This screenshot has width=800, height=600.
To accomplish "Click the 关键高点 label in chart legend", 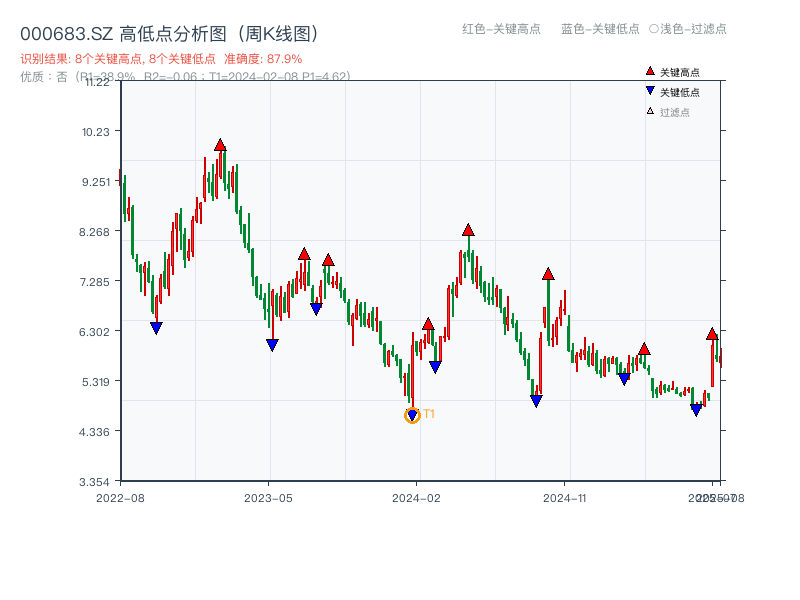I will click(x=680, y=72).
